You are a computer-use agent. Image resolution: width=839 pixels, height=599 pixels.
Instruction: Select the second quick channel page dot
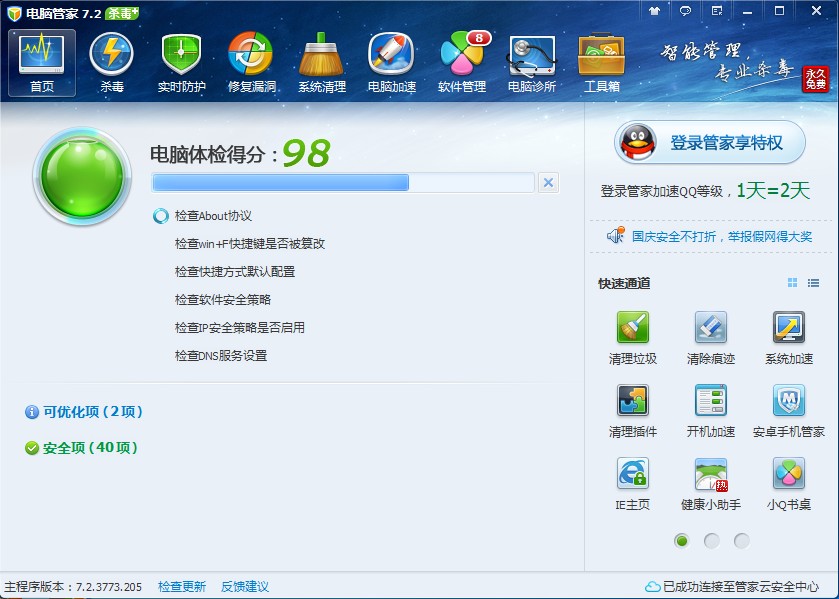tap(712, 541)
